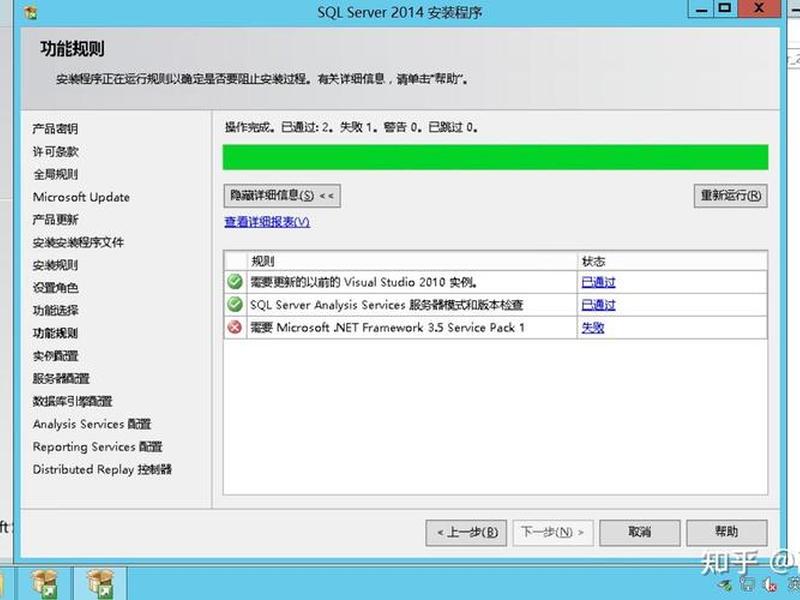Click 隐藏详细信息(S) button to hide details
Viewport: 800px width, 600px height.
point(282,196)
